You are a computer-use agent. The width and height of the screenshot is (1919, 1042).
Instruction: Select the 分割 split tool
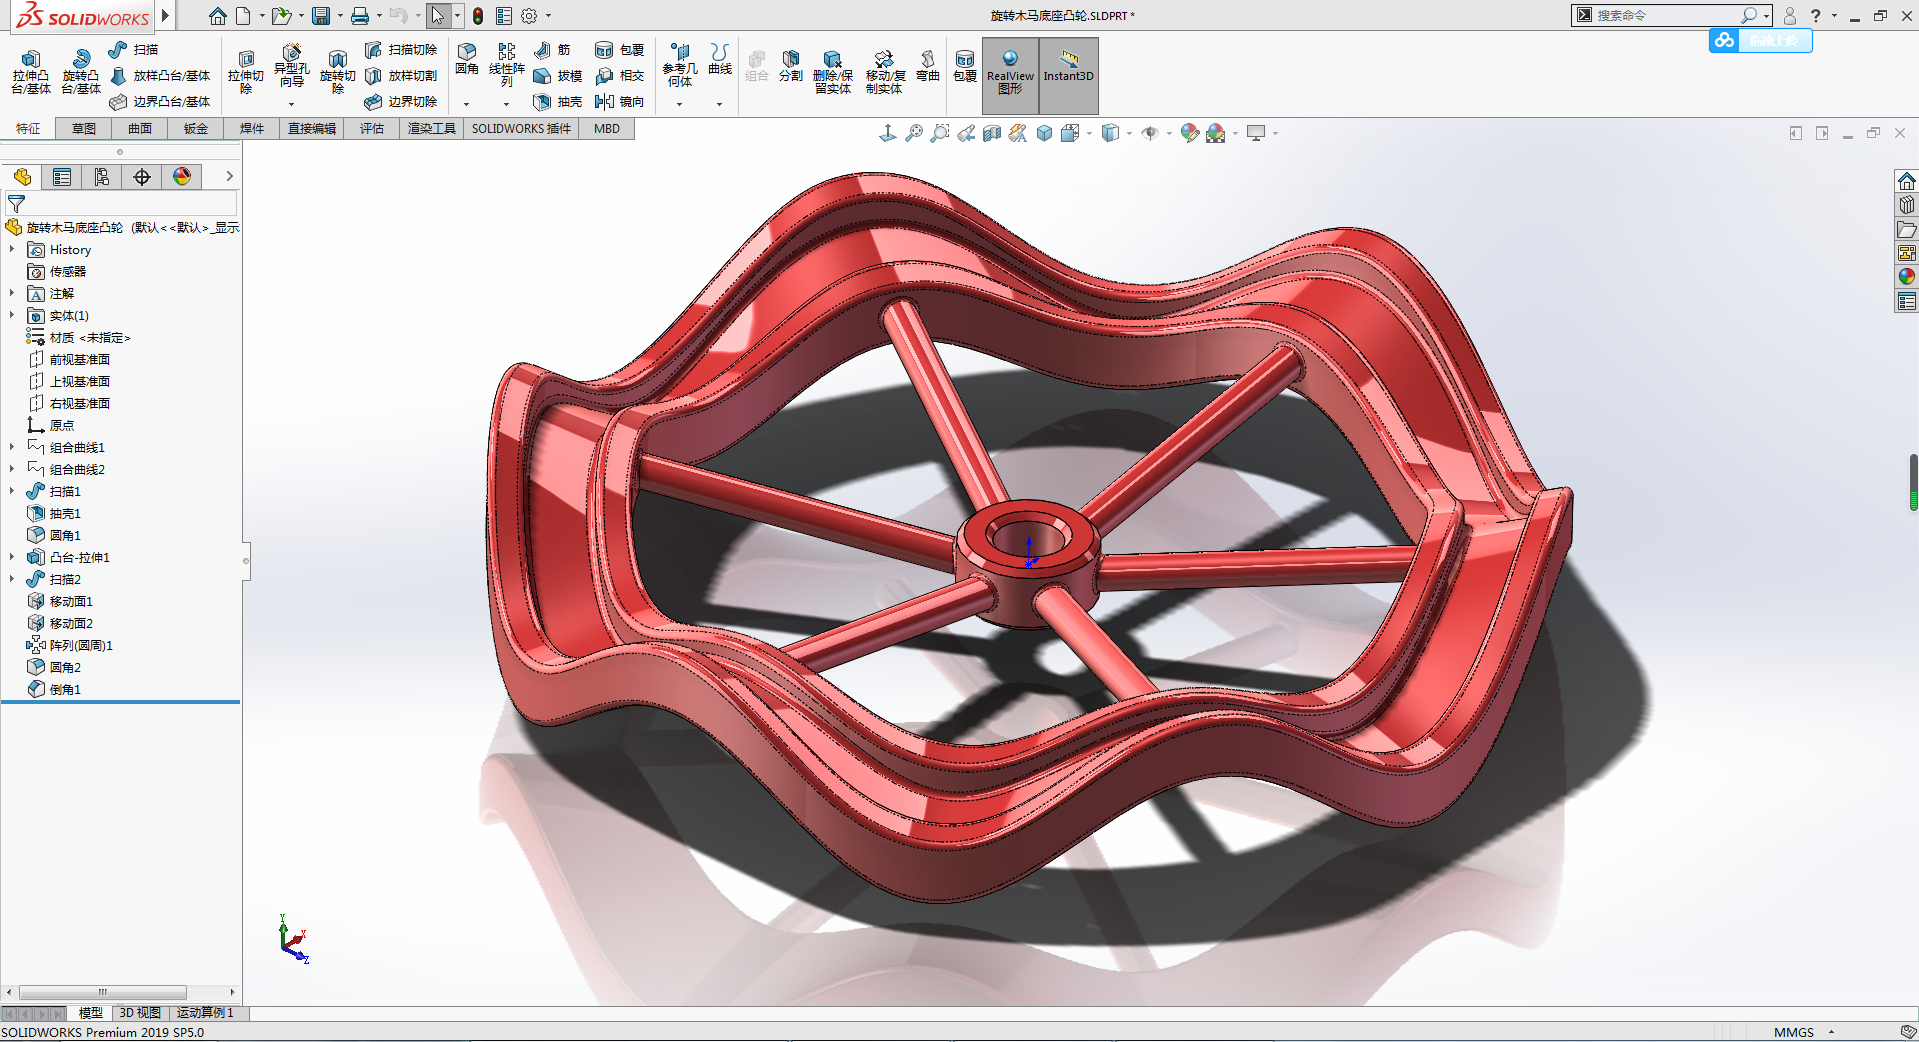(x=791, y=65)
